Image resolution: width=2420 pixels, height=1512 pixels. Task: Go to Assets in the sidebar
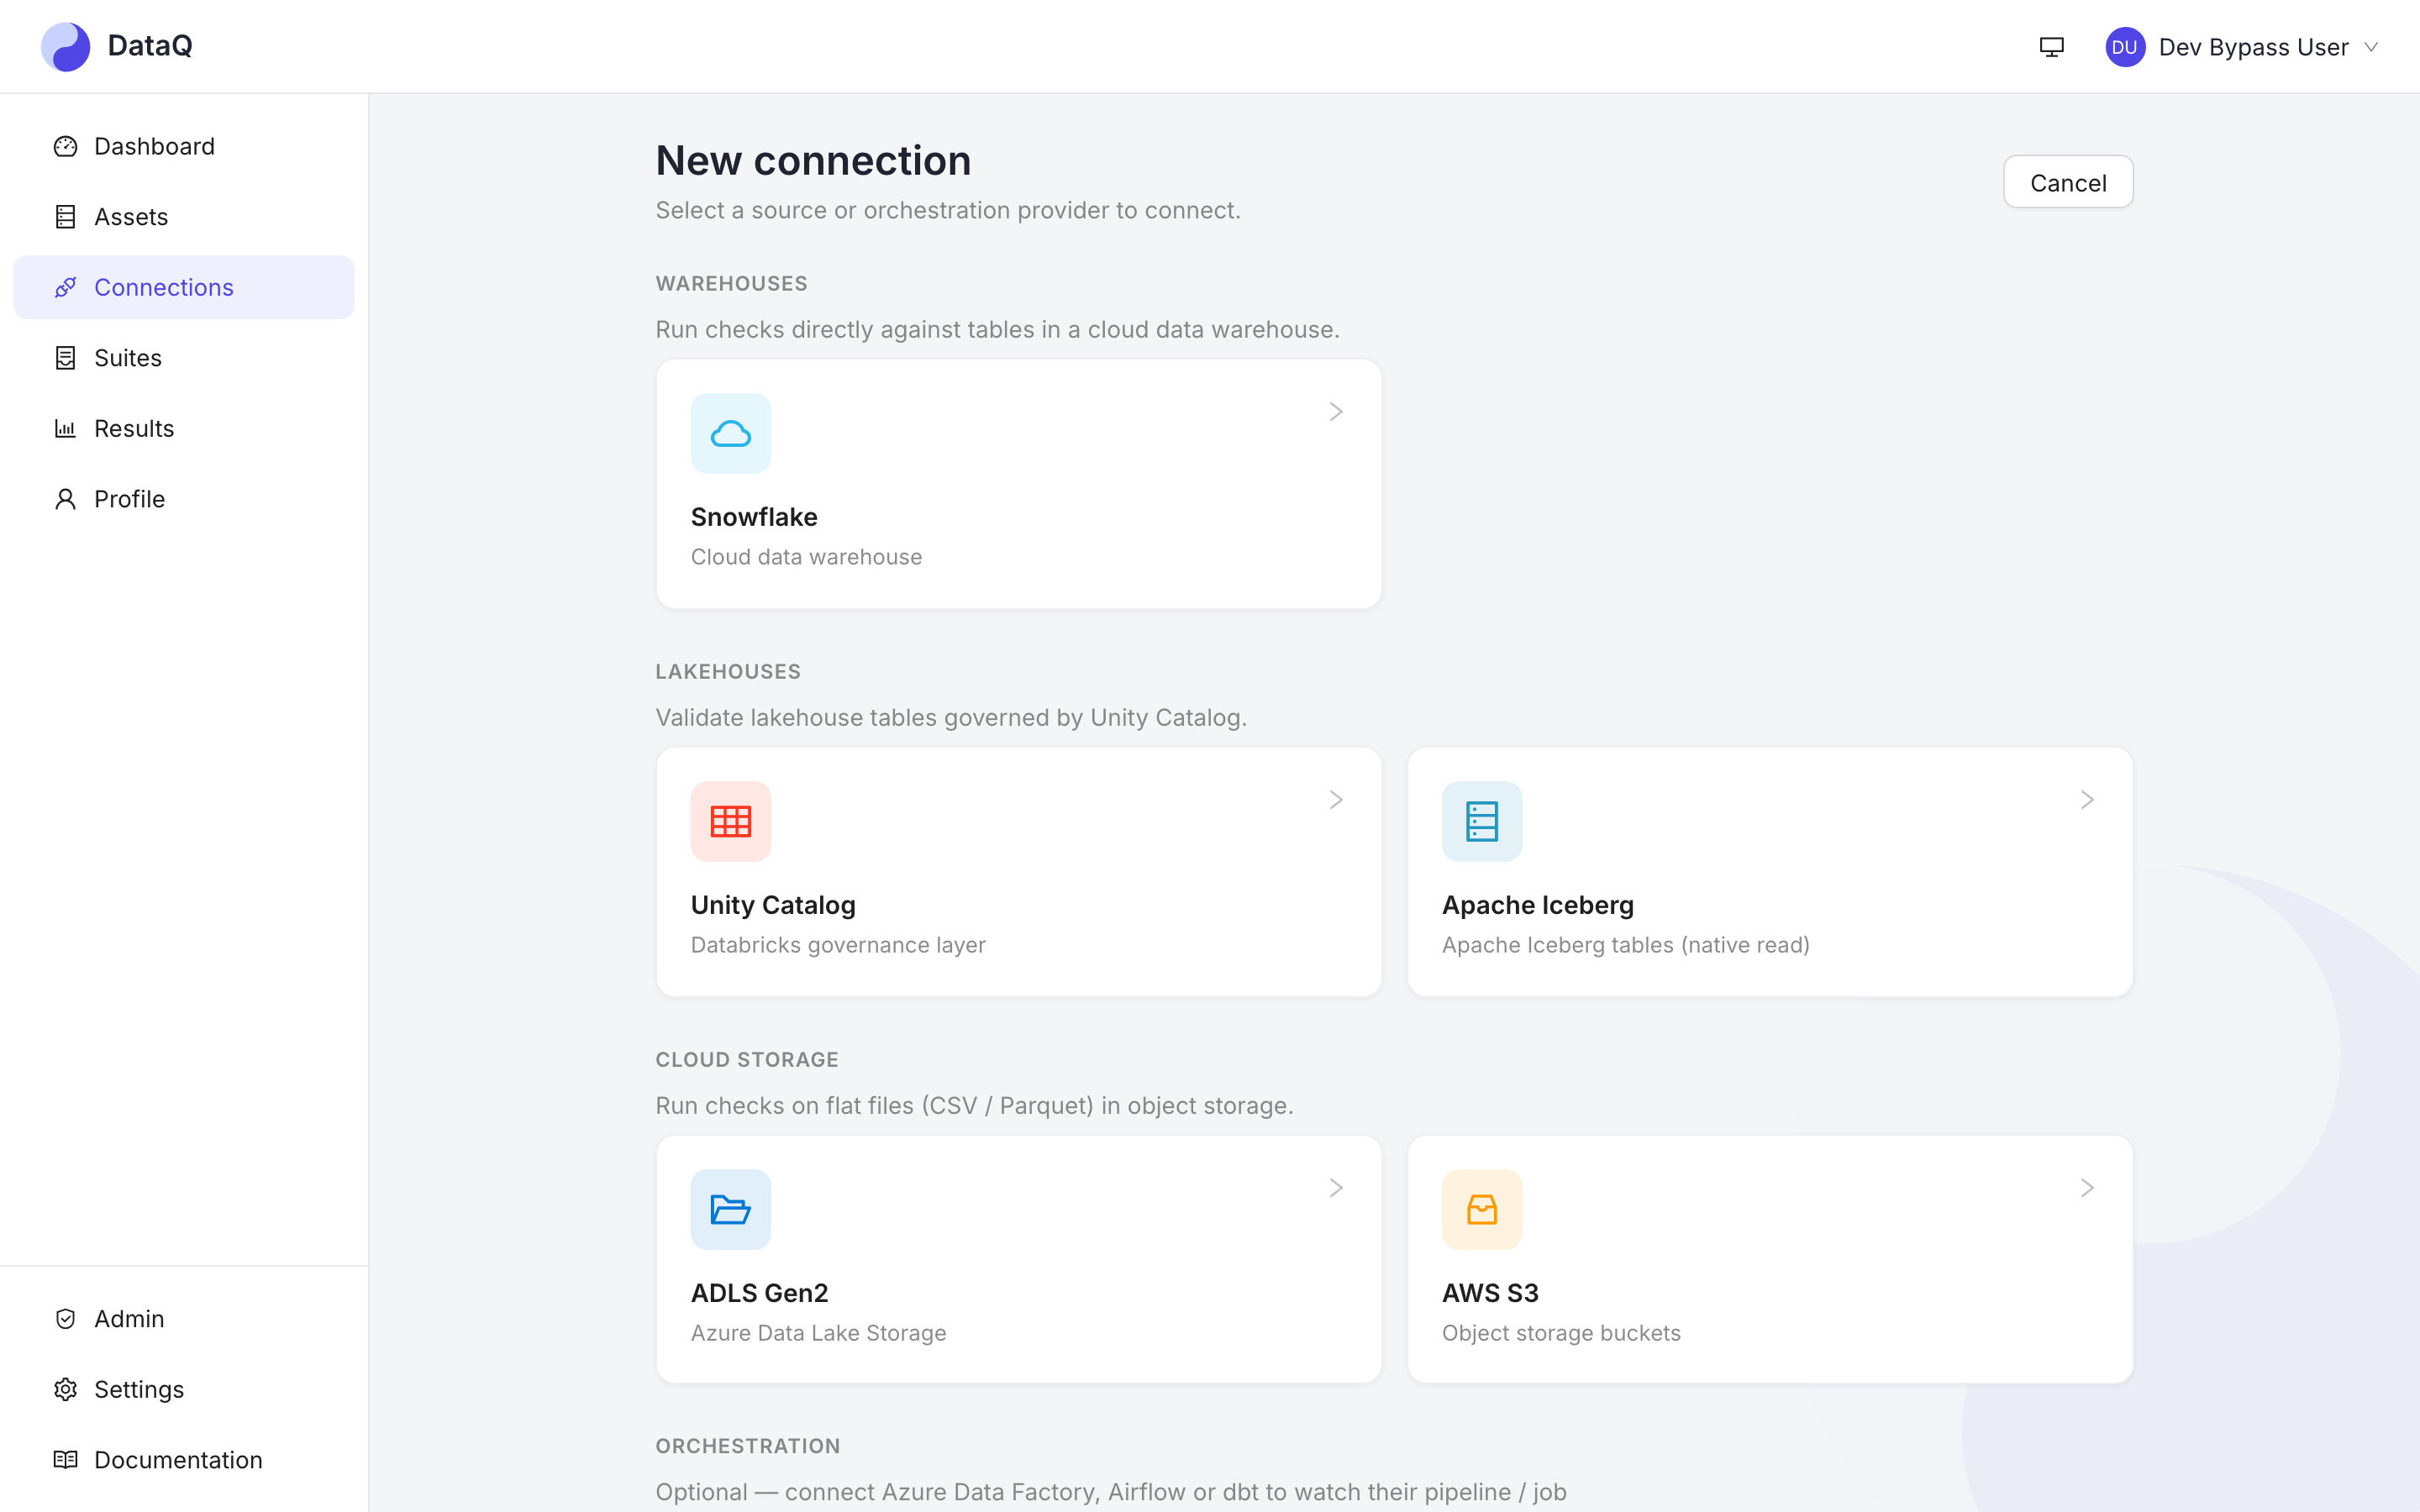(184, 217)
